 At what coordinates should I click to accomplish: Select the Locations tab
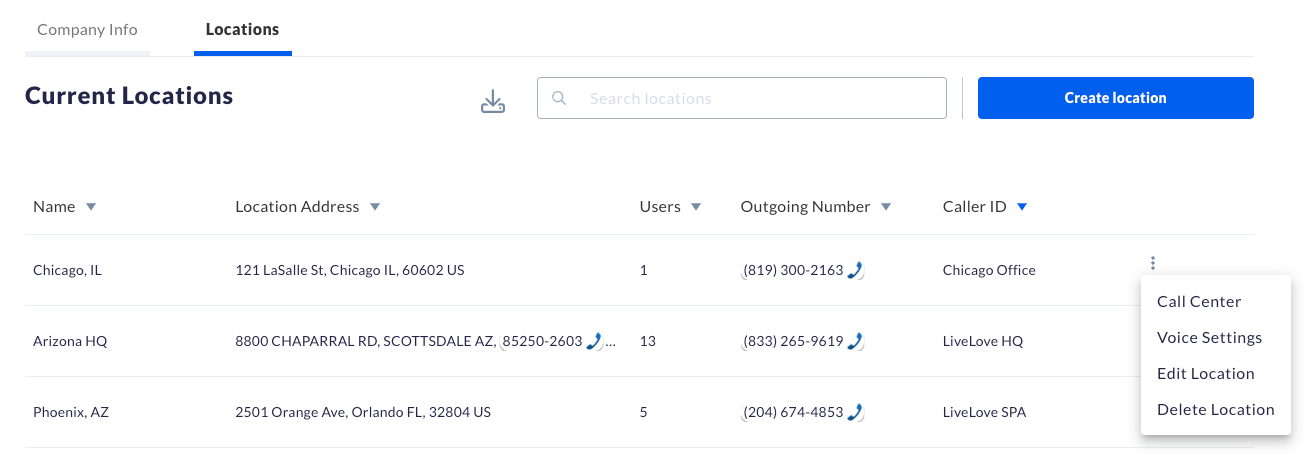[x=242, y=29]
